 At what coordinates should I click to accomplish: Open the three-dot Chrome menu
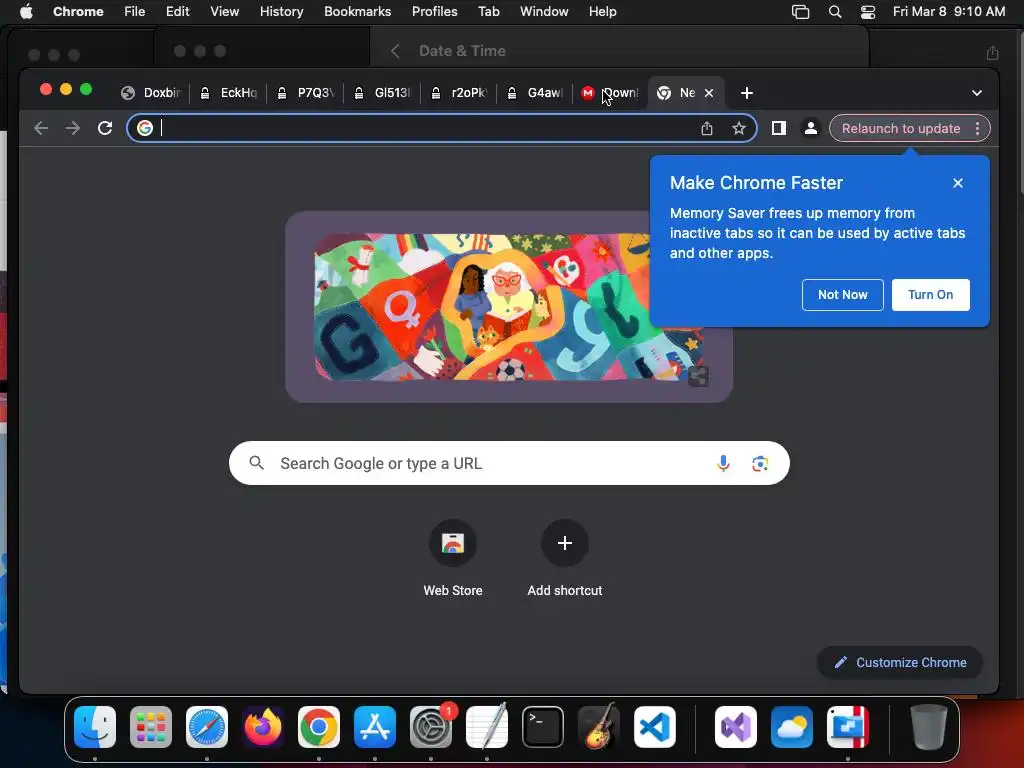tap(977, 128)
